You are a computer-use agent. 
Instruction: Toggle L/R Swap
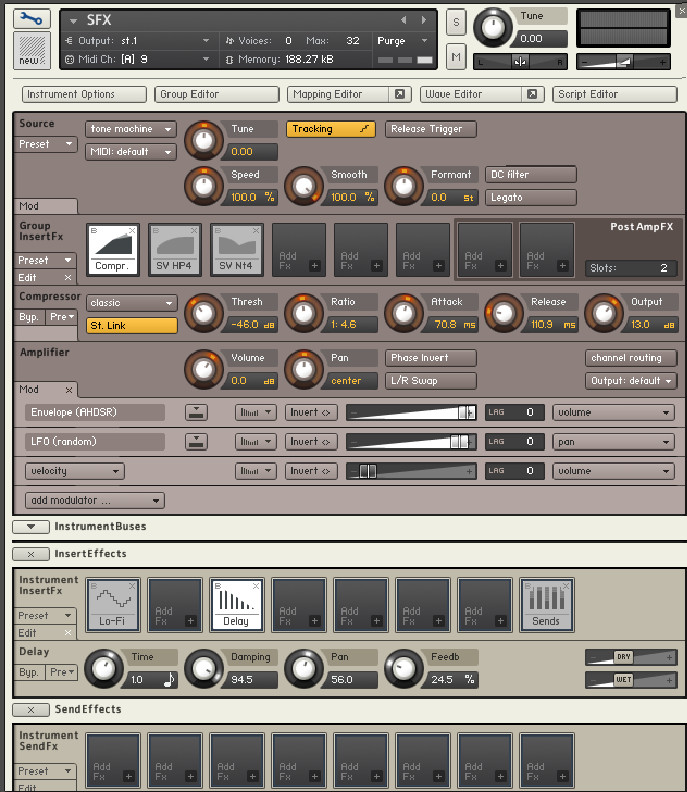click(430, 381)
